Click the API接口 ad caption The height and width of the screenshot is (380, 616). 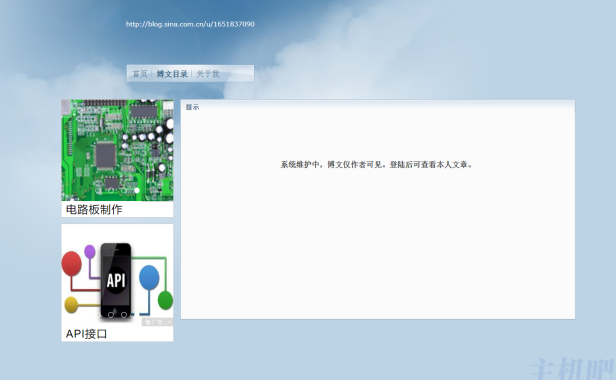point(86,334)
